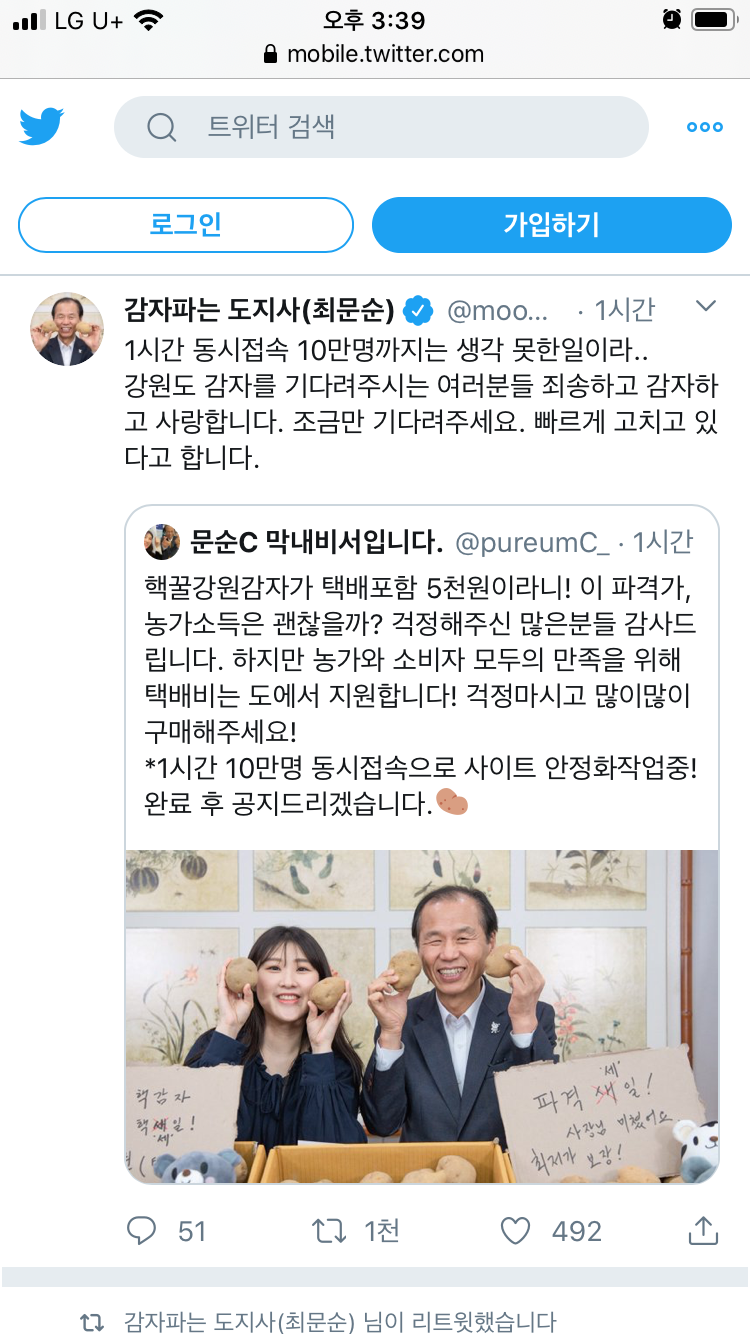The width and height of the screenshot is (750, 1334).
Task: Tap mobile.twitter.com address bar
Action: [374, 54]
